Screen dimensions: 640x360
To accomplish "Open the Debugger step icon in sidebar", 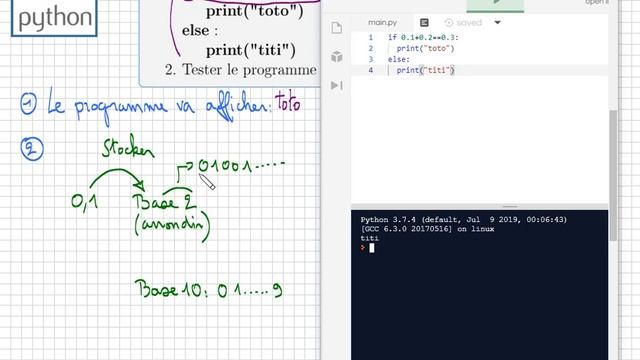I will pos(337,85).
